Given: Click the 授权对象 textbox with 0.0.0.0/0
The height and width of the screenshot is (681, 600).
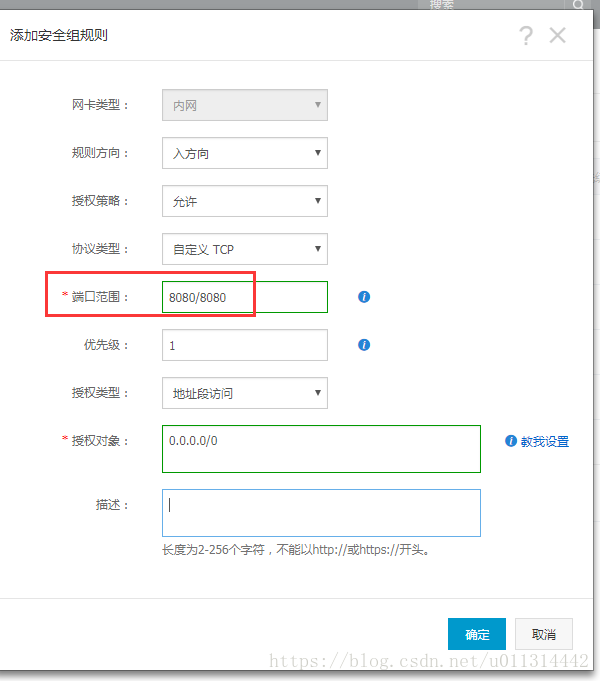Looking at the screenshot, I should pos(322,449).
